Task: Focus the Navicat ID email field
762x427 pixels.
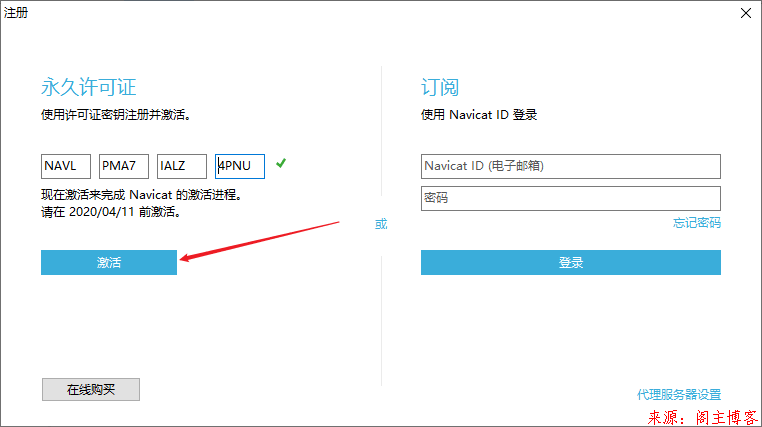Action: pos(571,167)
